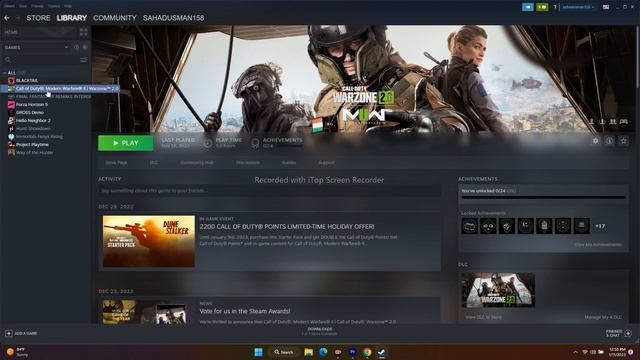
Task: Select Immortals Fenyx Rising in list
Action: tap(39, 136)
